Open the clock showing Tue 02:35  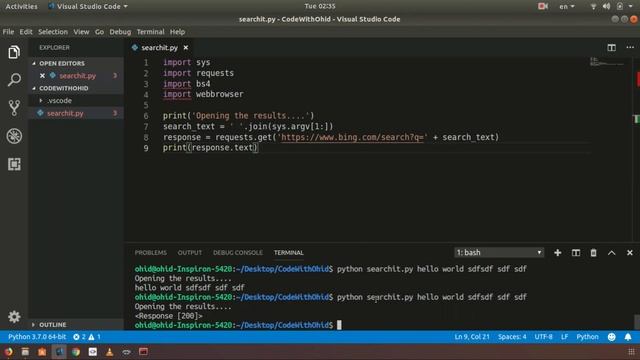click(320, 6)
